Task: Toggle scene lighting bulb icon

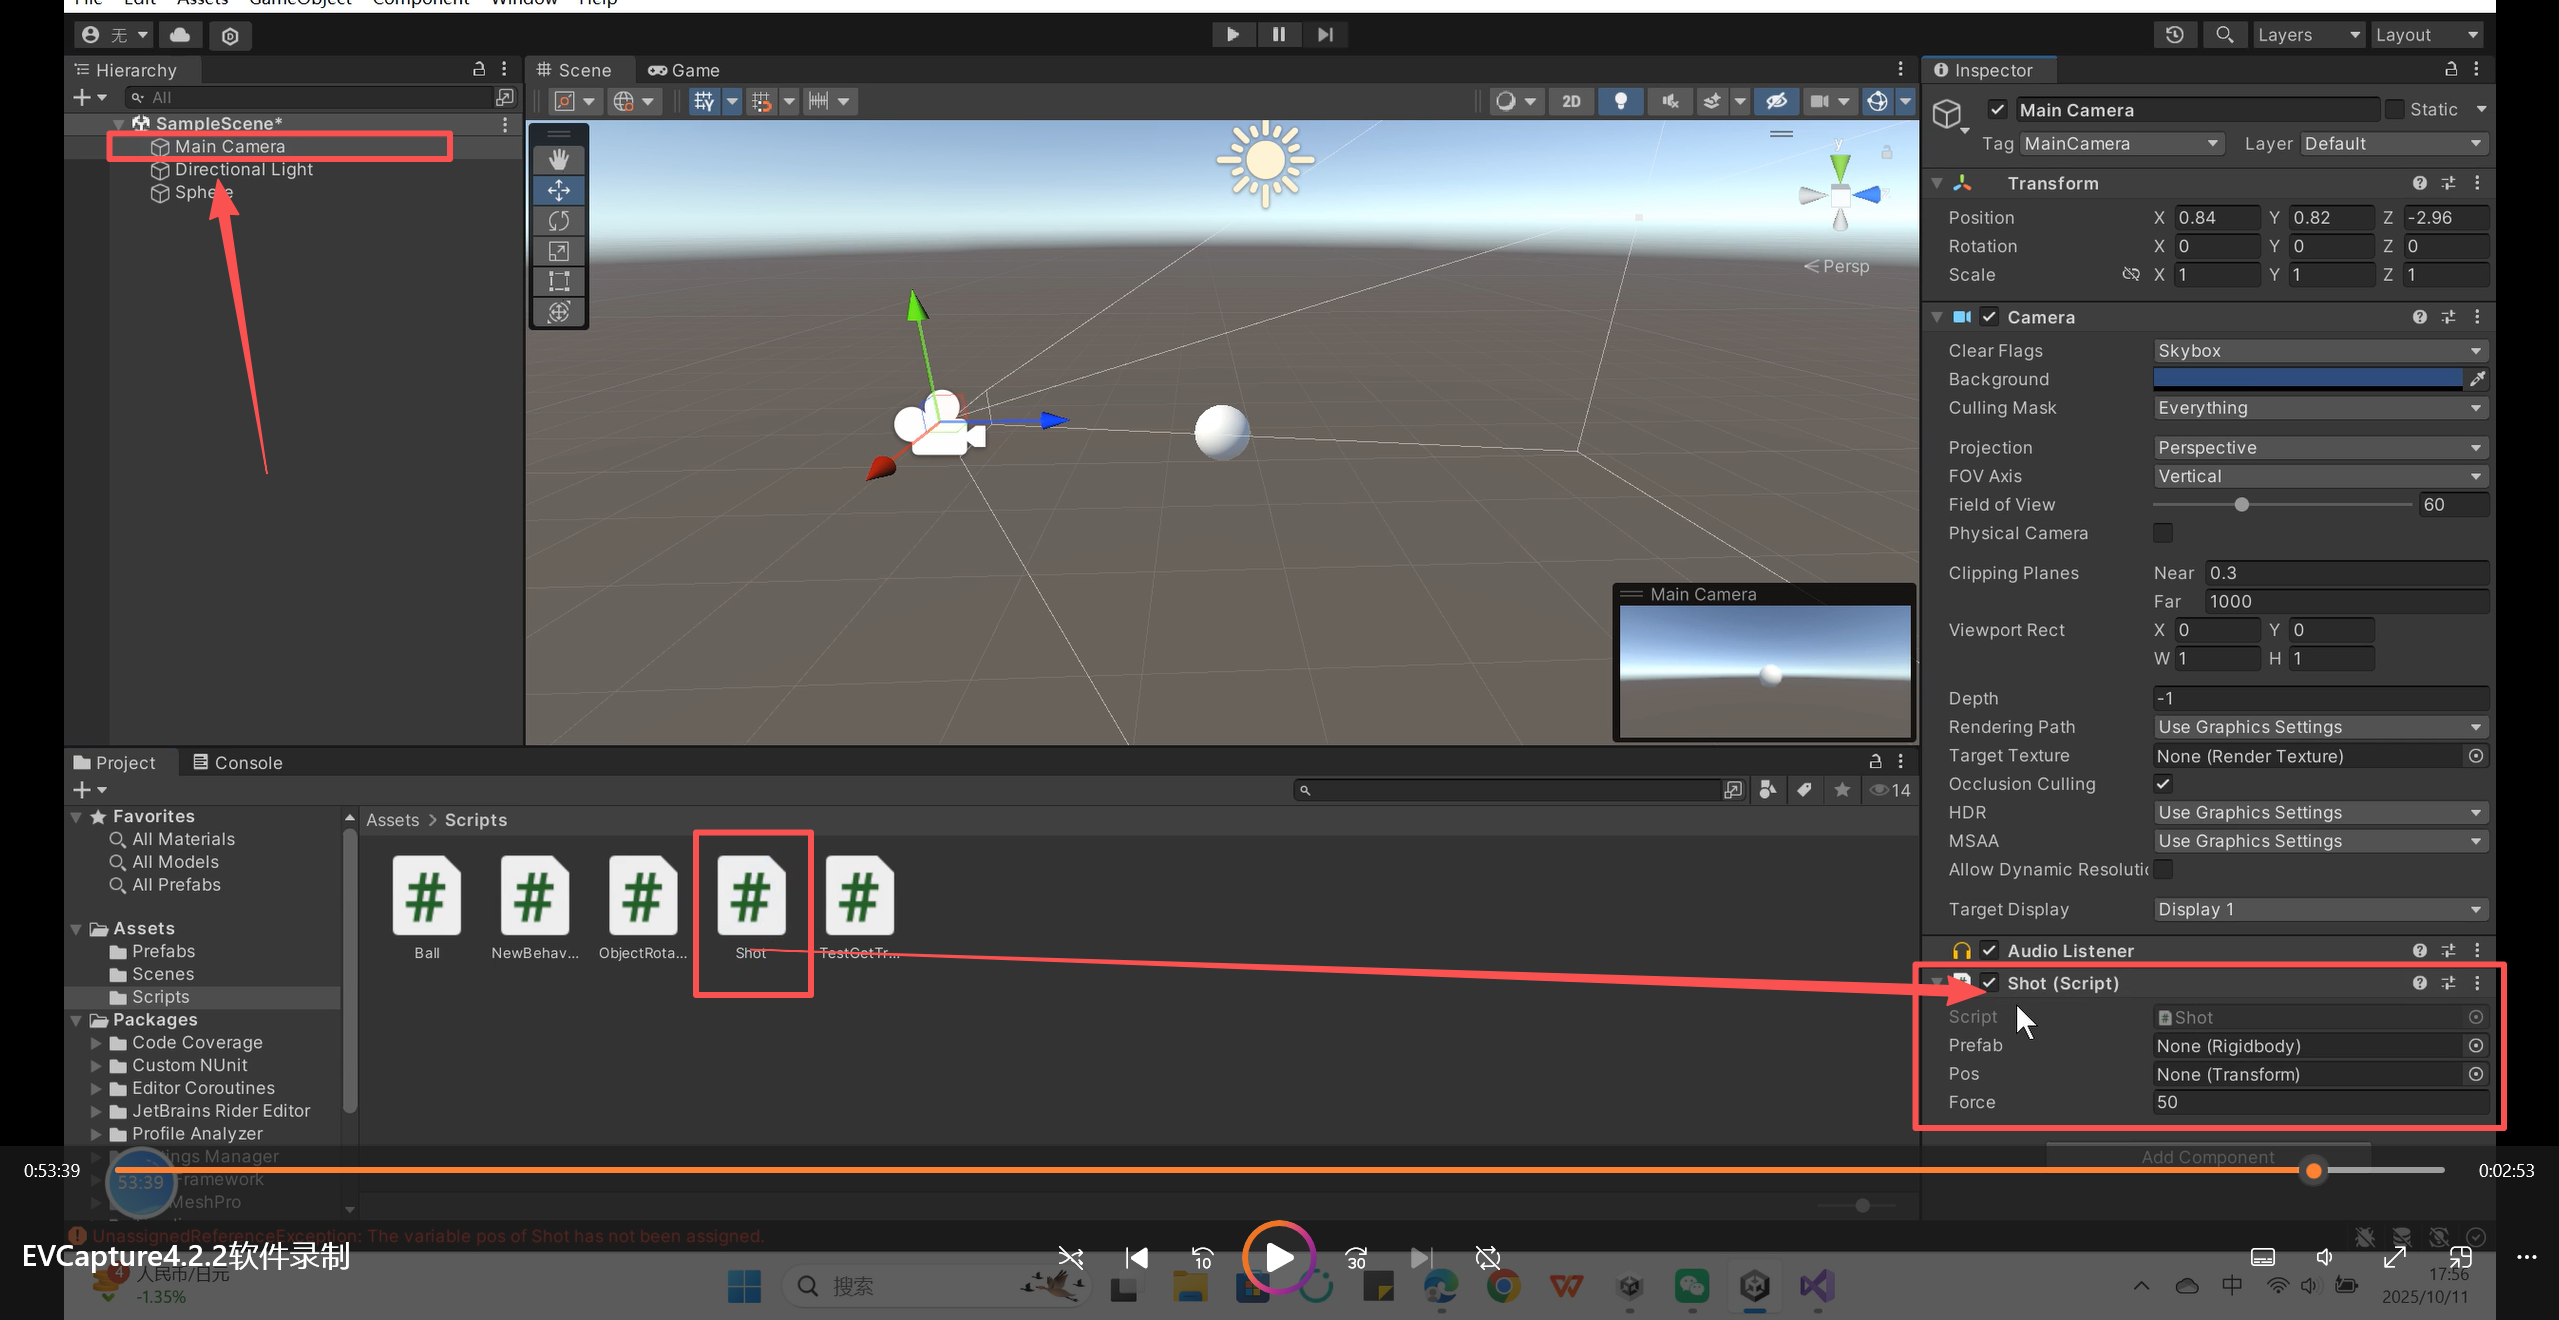Action: coord(1620,101)
